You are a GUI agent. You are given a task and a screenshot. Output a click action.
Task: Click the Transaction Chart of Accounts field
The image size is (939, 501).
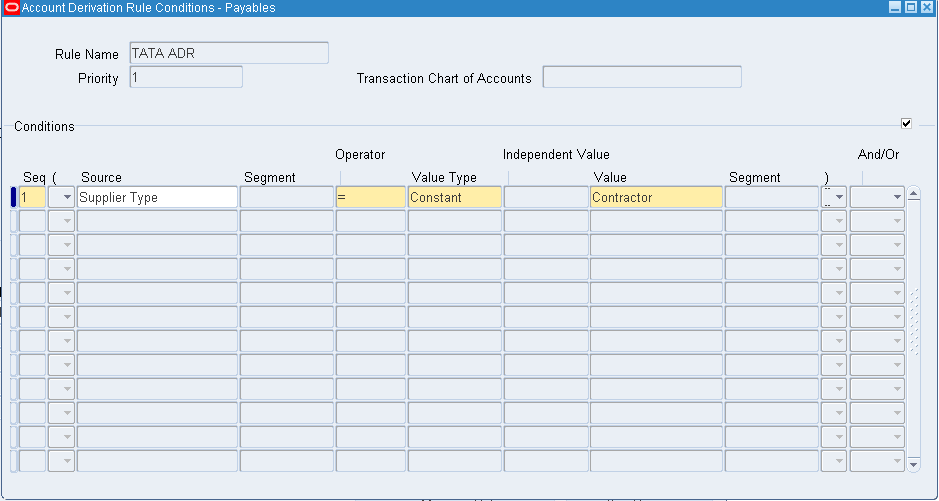tap(642, 78)
